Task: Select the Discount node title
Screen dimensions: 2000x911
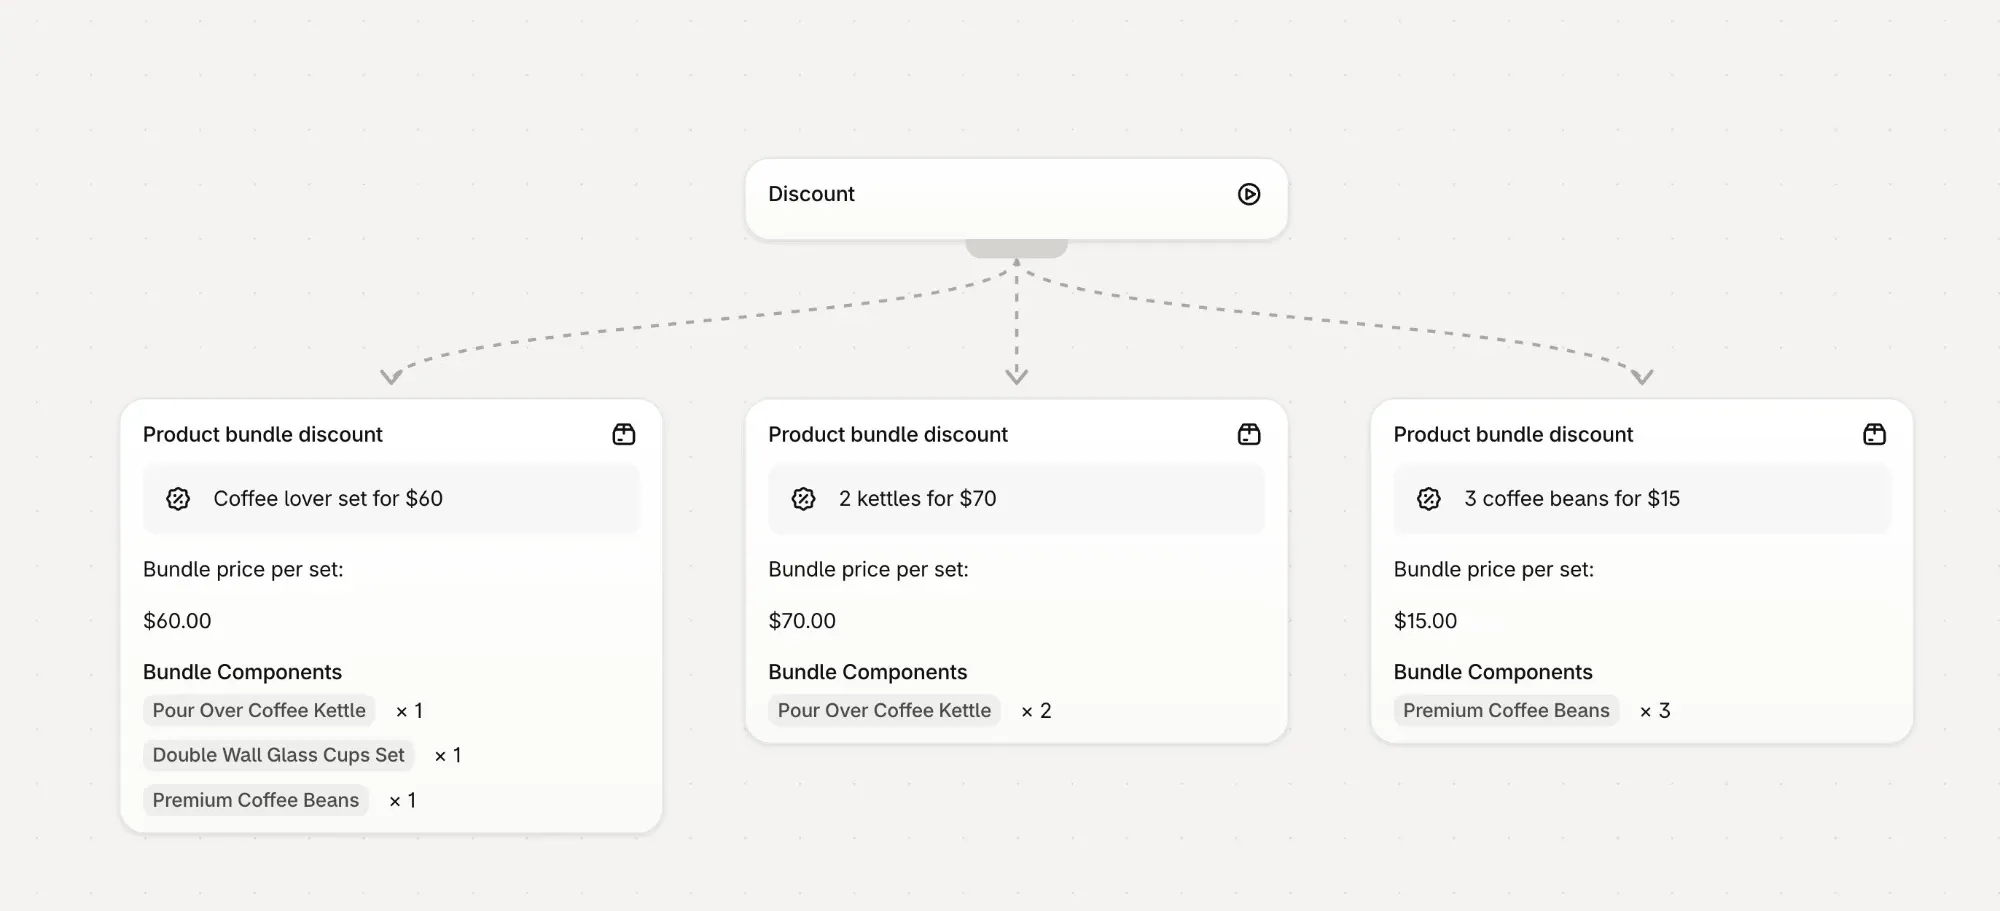Action: click(811, 194)
